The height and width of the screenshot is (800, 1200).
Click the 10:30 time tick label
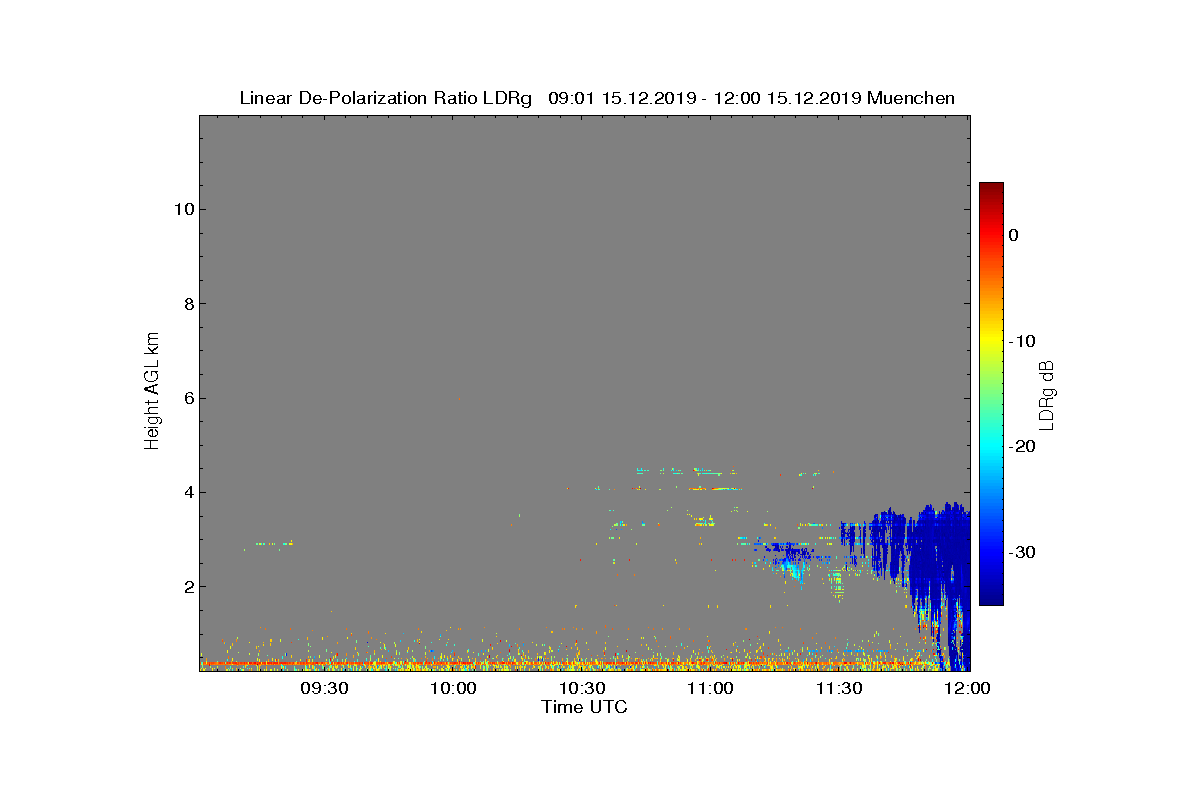[x=582, y=688]
